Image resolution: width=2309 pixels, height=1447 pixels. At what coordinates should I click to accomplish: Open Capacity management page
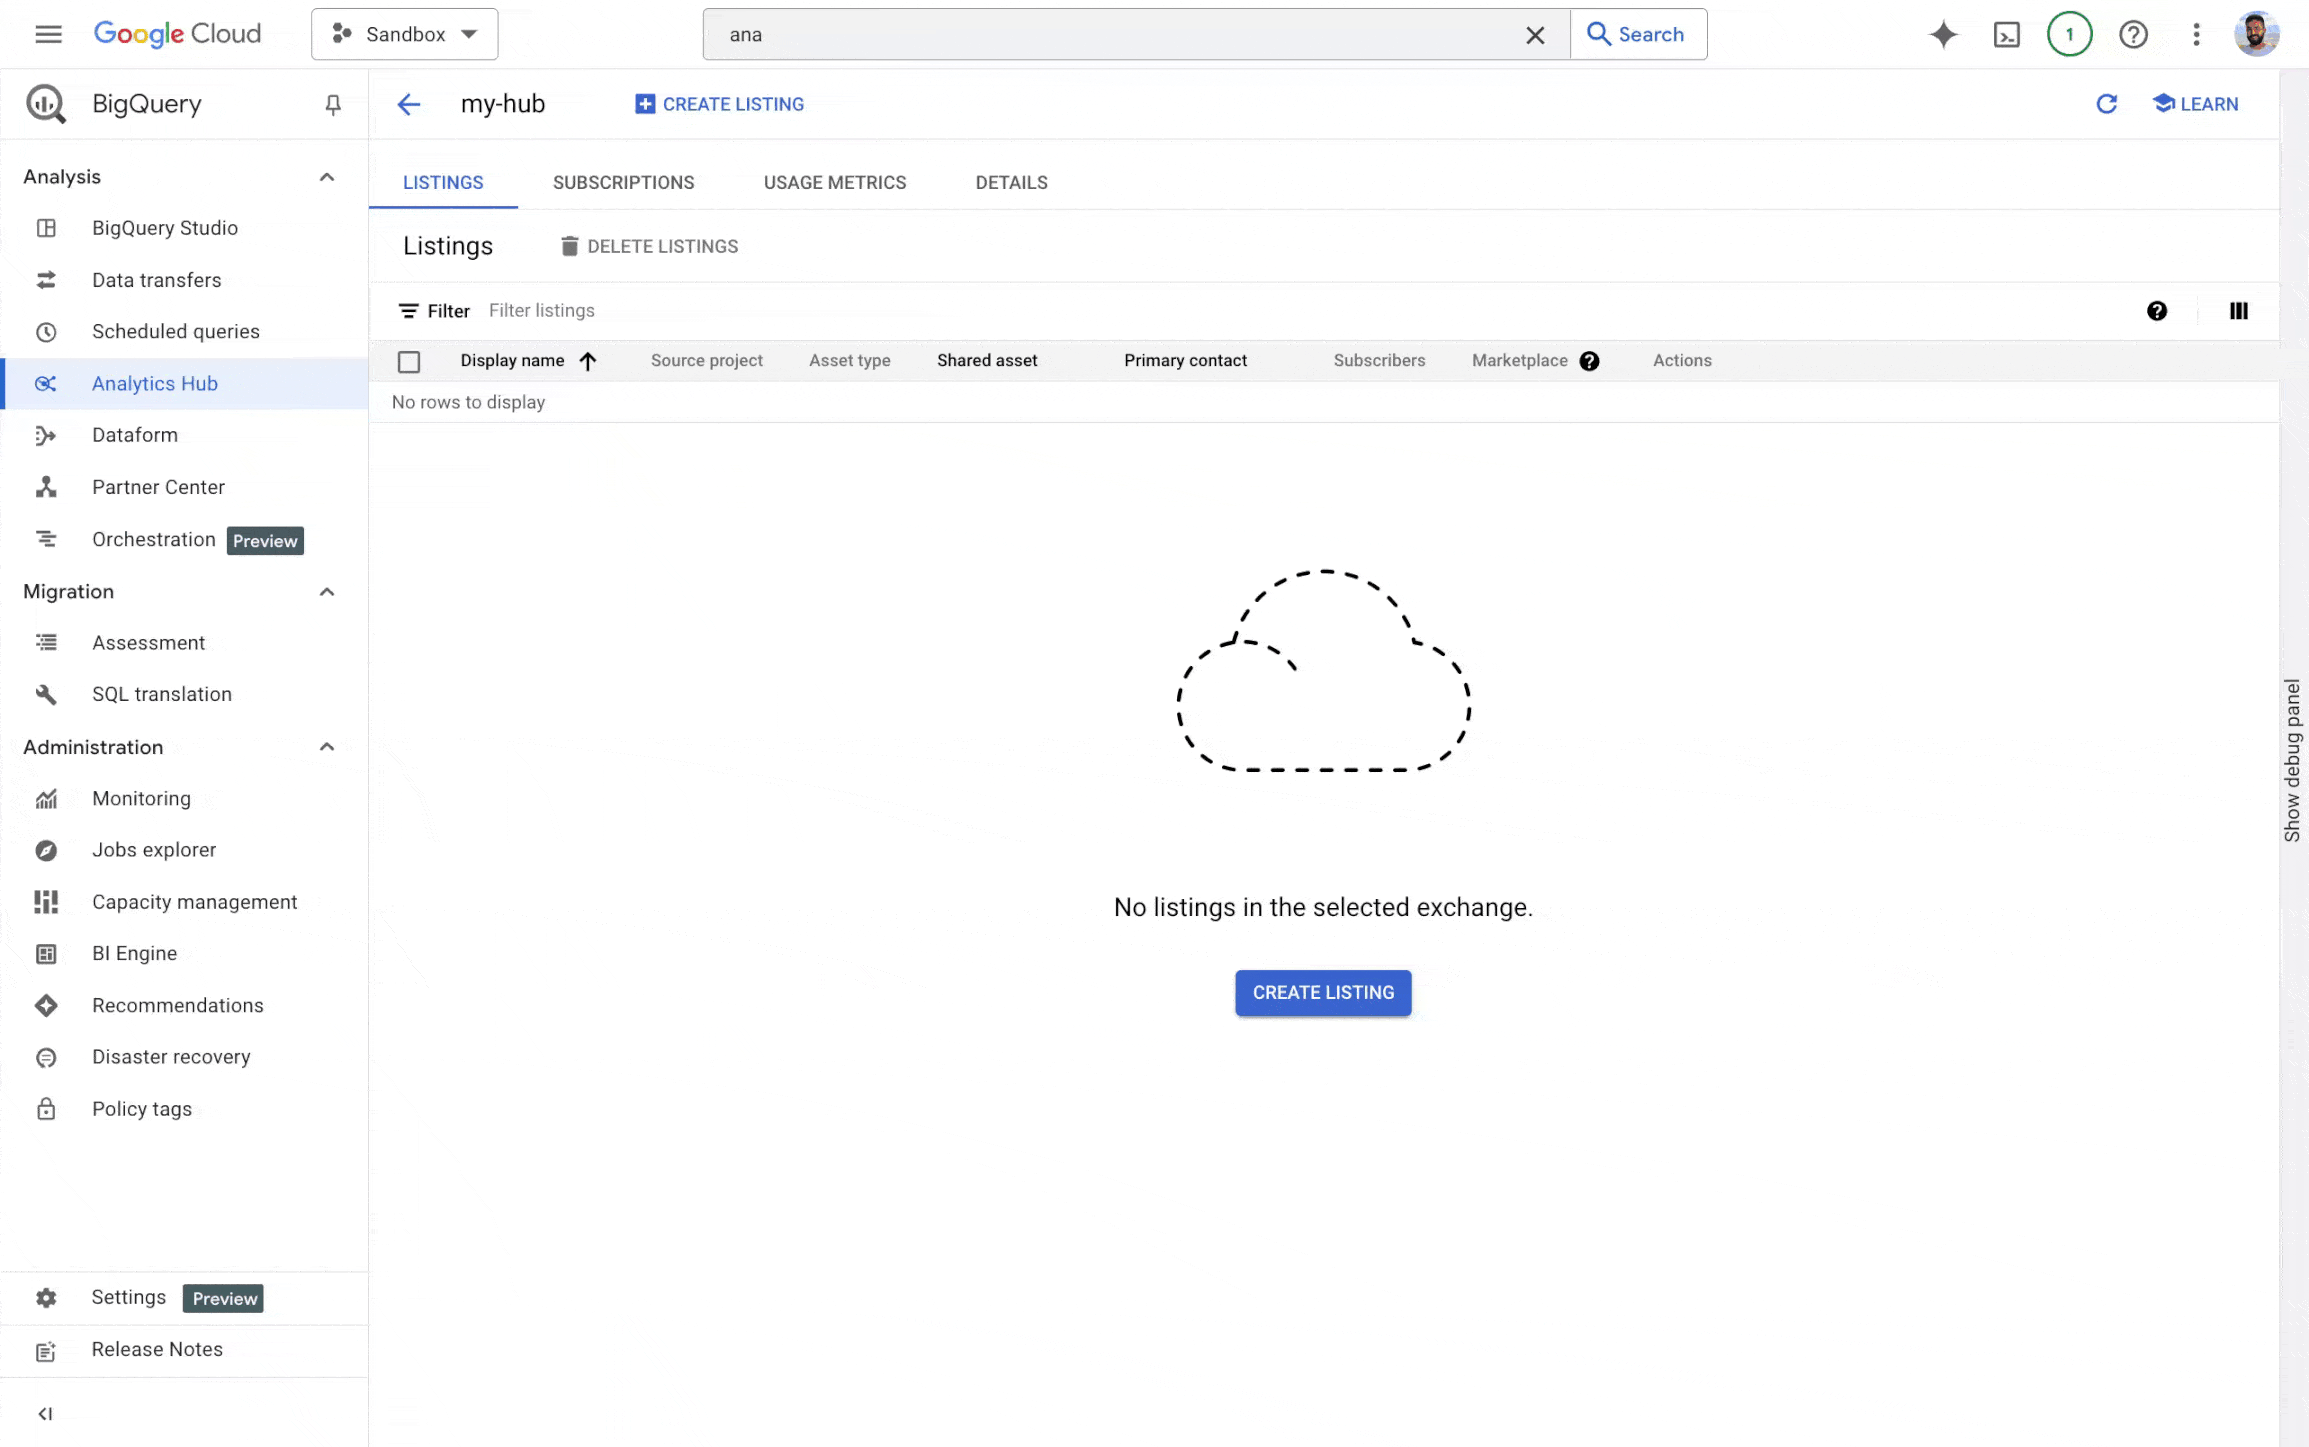pos(184,902)
